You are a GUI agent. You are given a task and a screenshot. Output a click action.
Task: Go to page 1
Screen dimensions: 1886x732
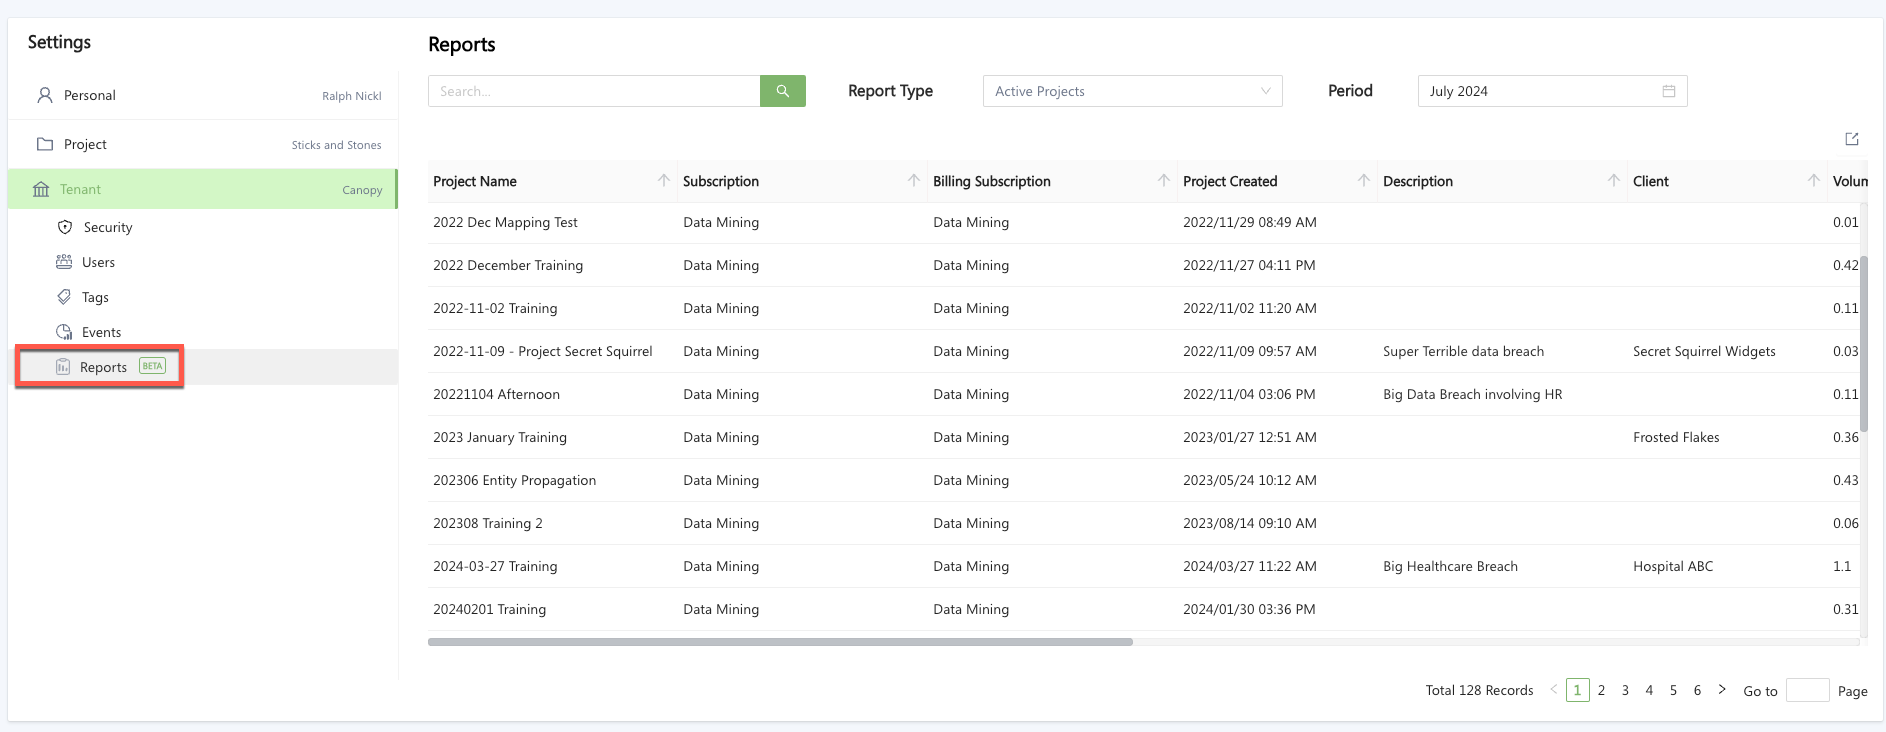pyautogui.click(x=1578, y=690)
